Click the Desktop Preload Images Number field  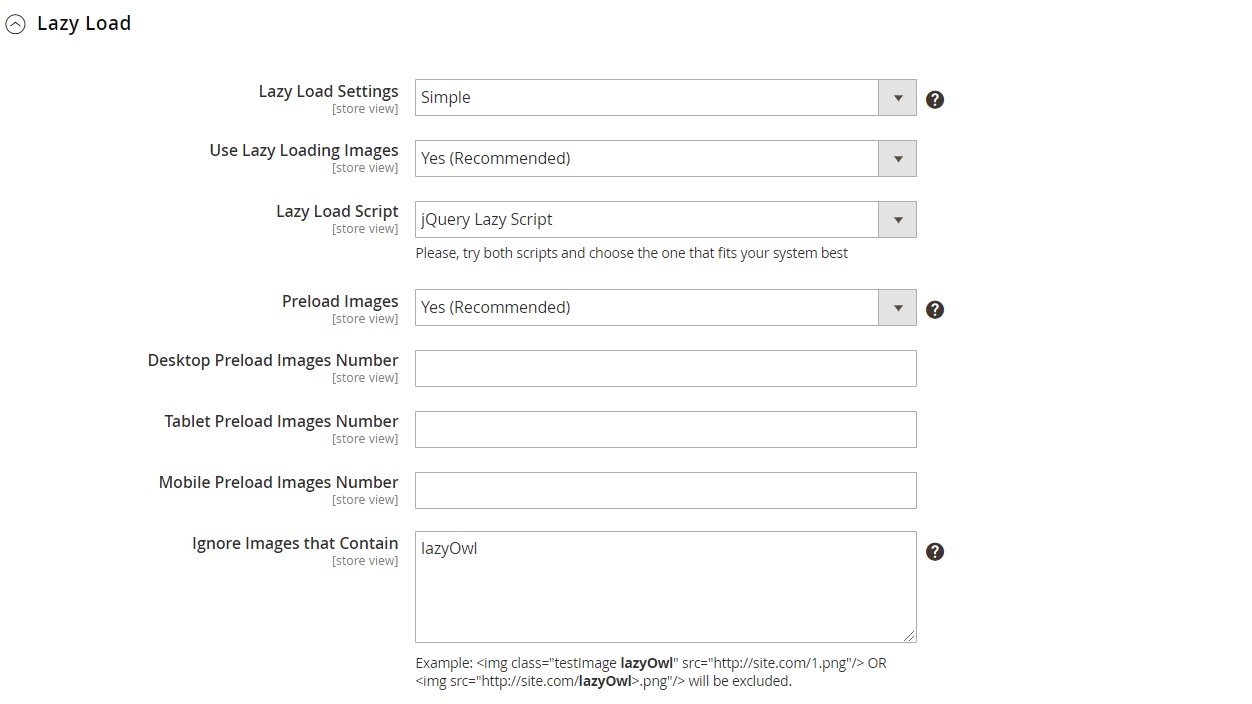(665, 368)
